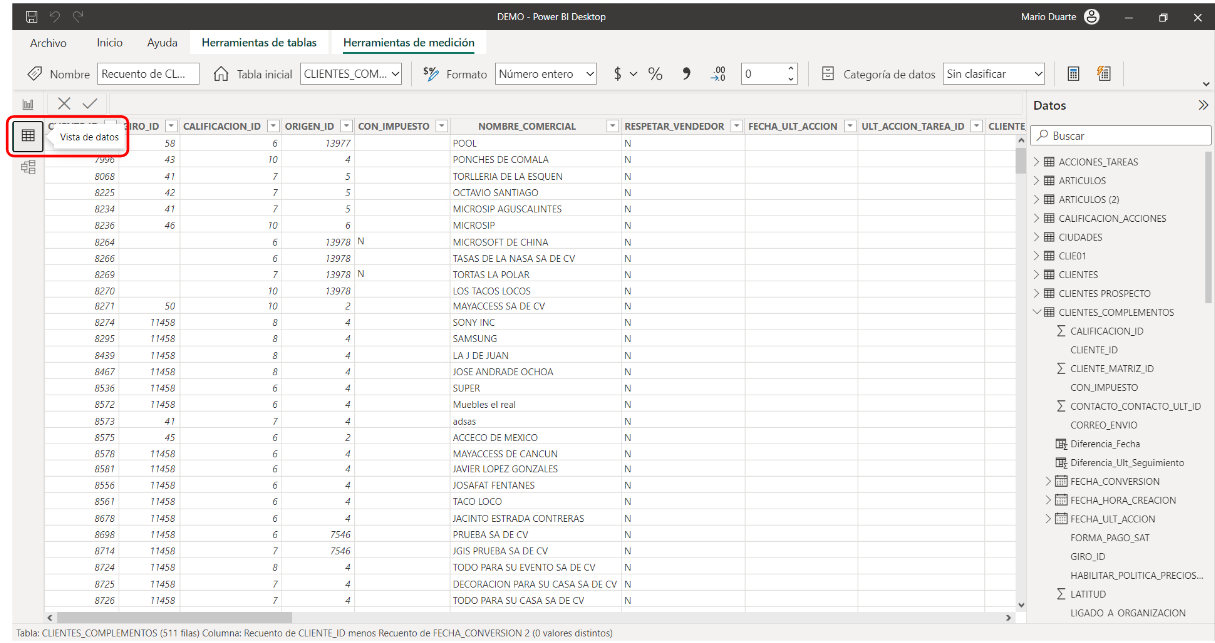Switch to Report view in left sidebar
1215x643 pixels.
[28, 104]
